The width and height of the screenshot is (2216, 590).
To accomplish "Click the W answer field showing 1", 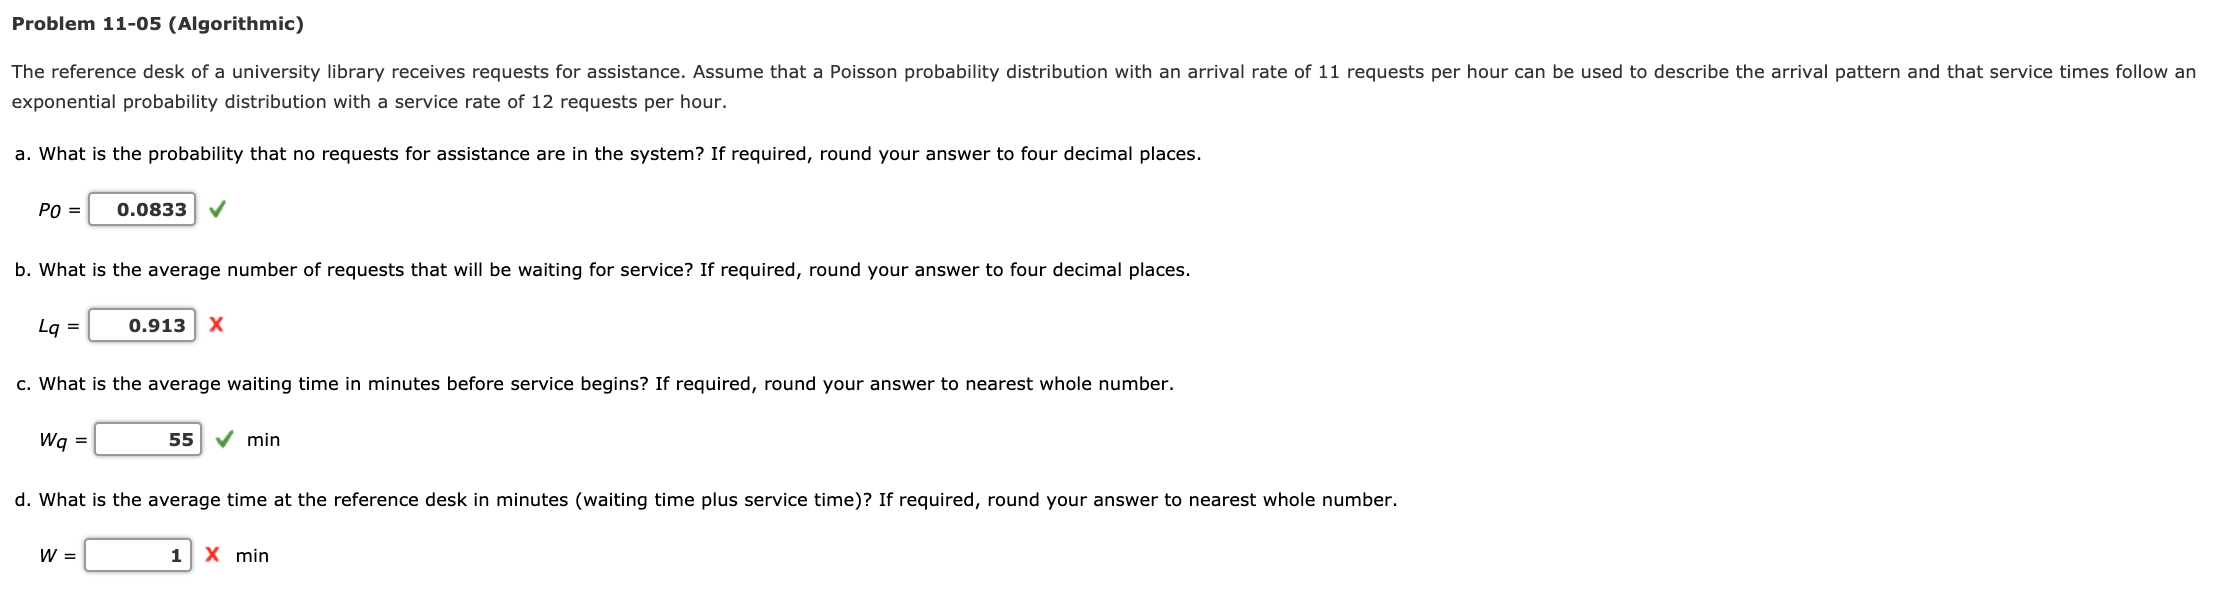I will click(138, 554).
